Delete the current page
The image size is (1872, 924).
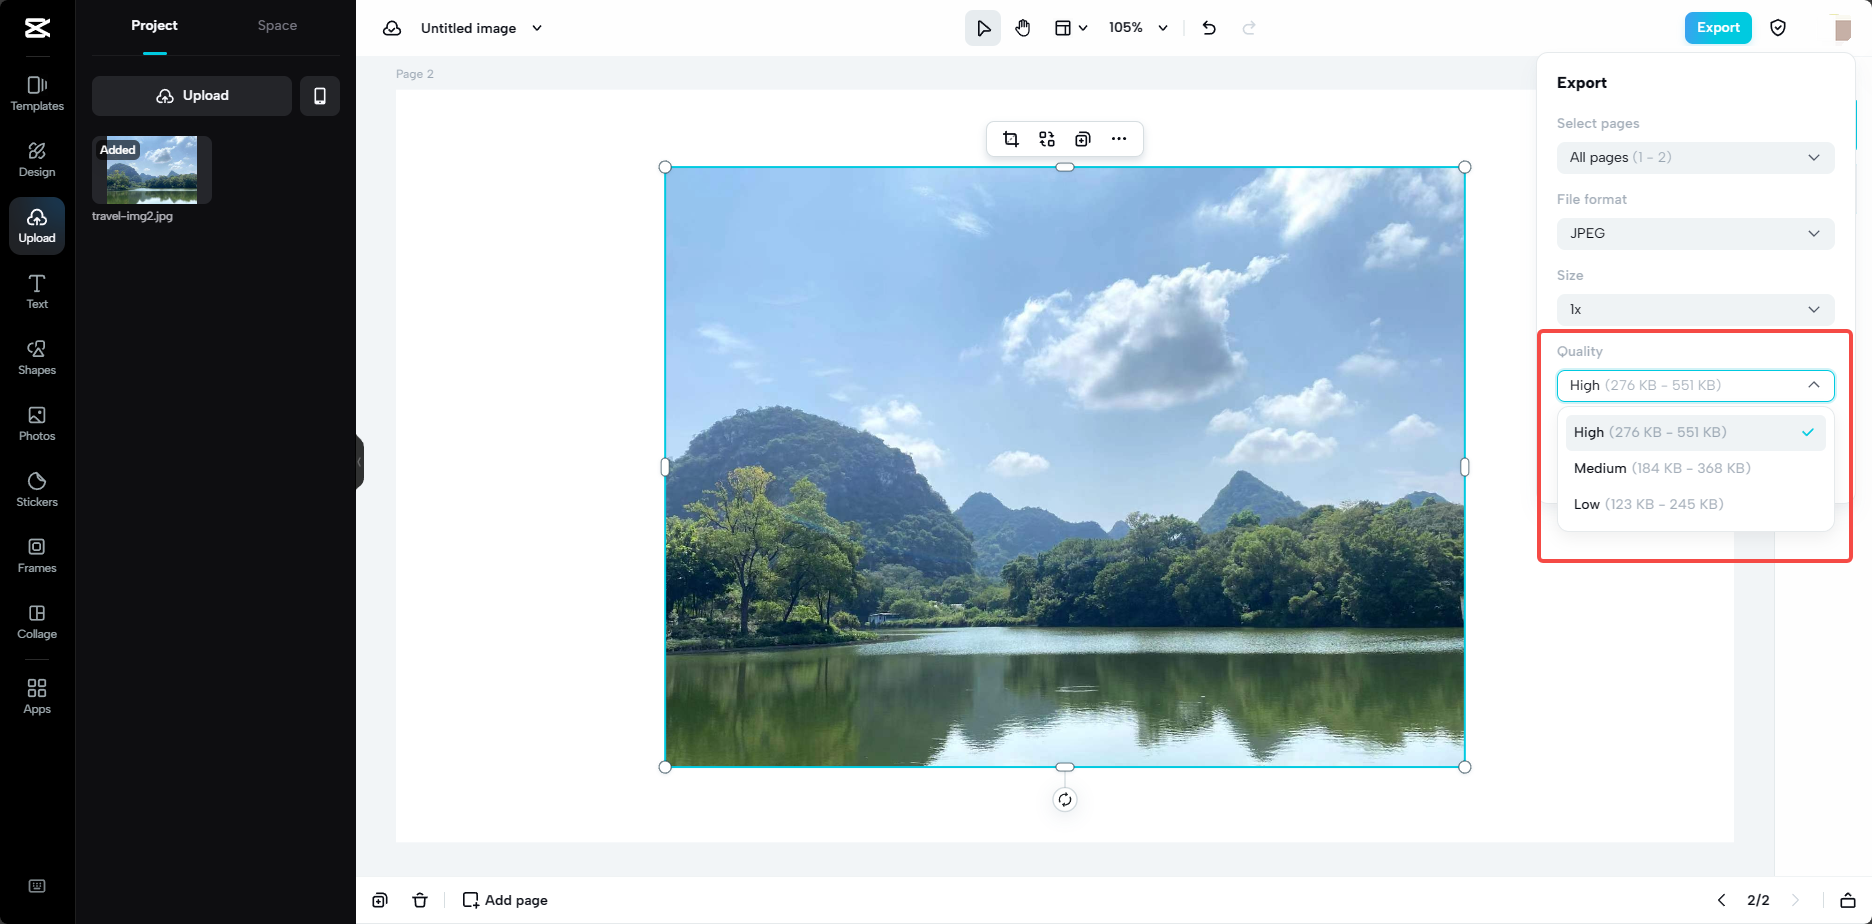420,900
